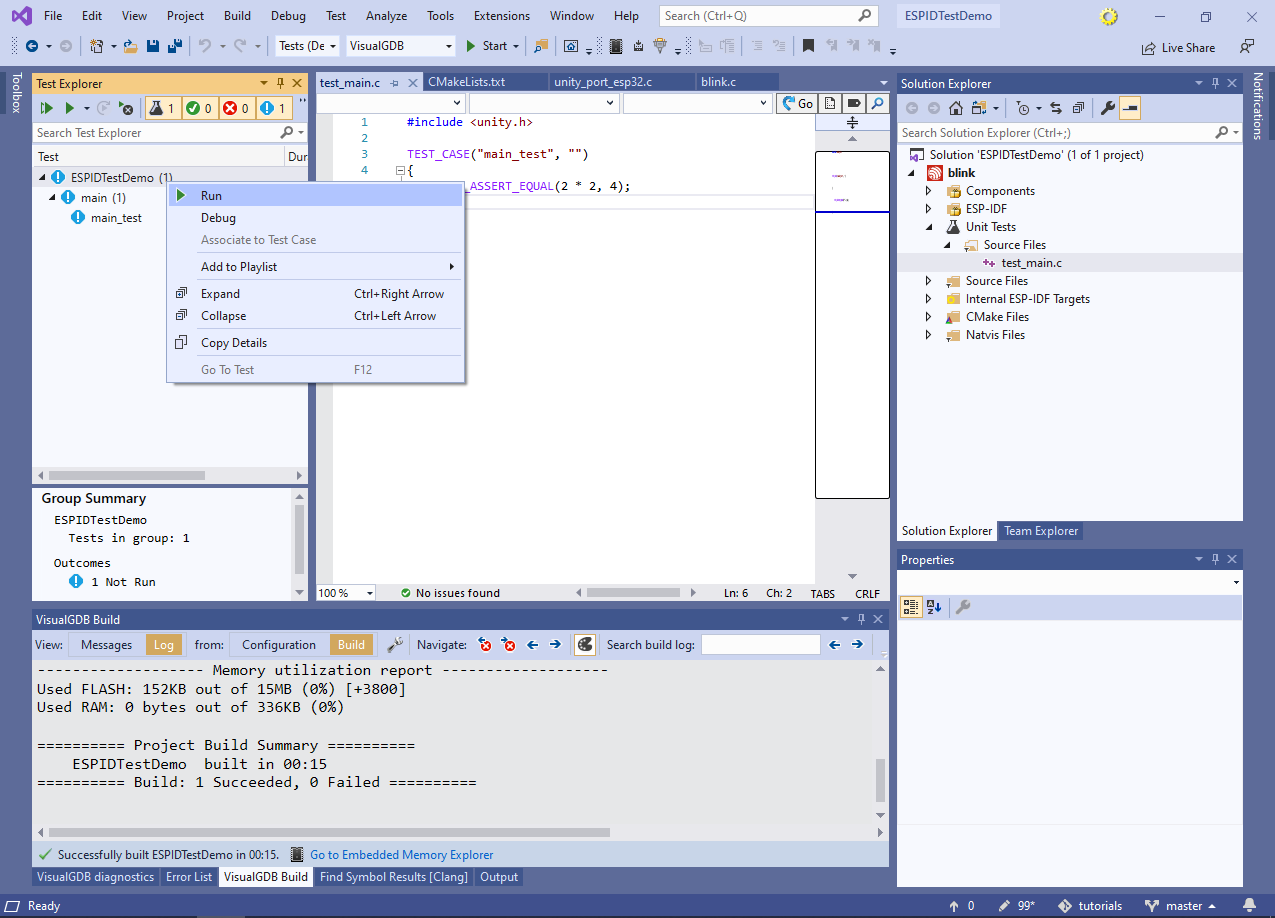Open build settings wrench in VisualGDB Build

(x=395, y=645)
